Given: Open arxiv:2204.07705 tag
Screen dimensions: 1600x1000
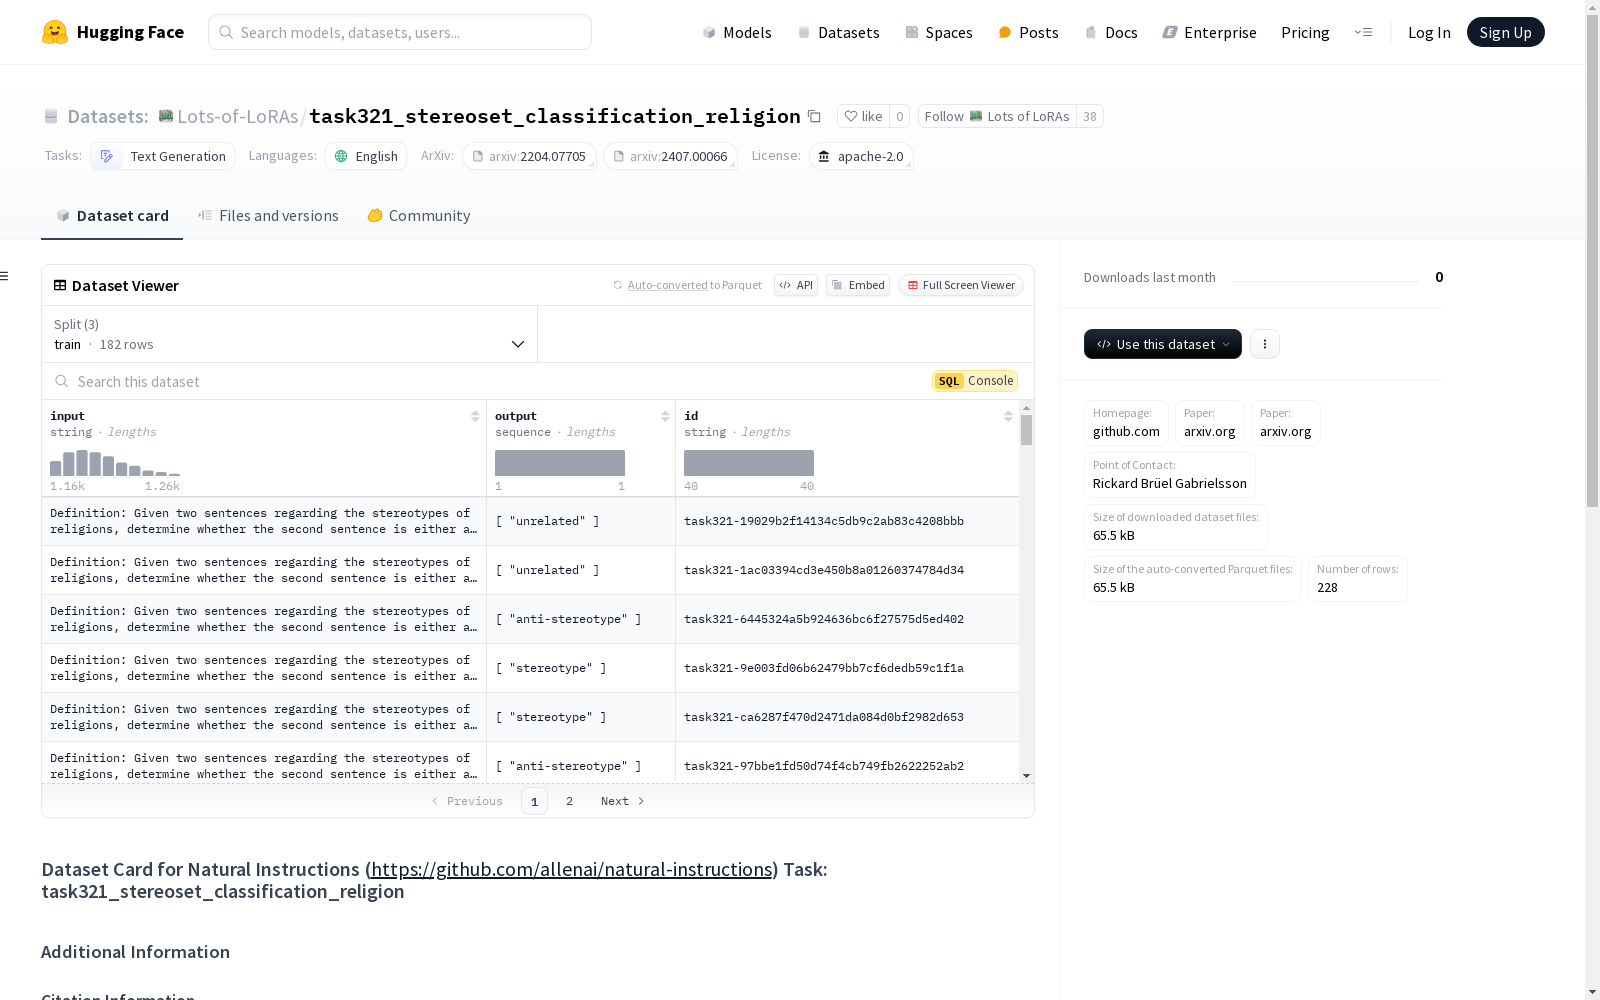Looking at the screenshot, I should coord(529,156).
